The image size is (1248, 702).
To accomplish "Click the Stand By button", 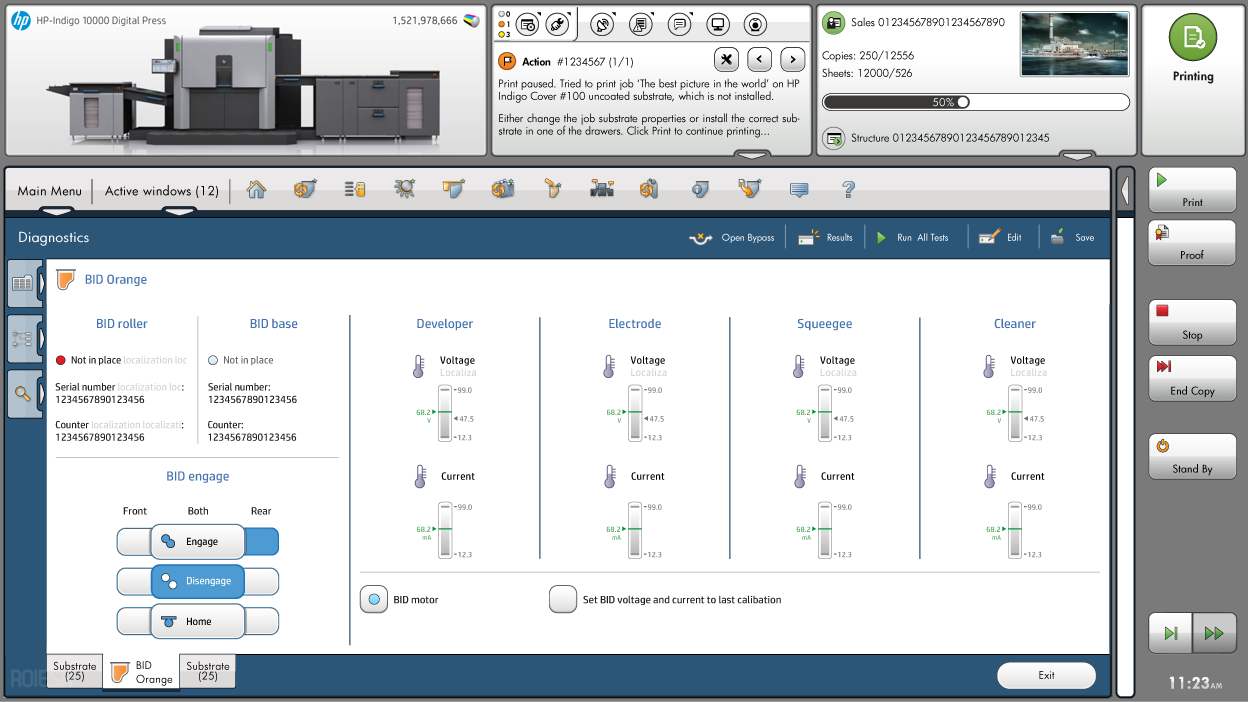I will 1192,456.
